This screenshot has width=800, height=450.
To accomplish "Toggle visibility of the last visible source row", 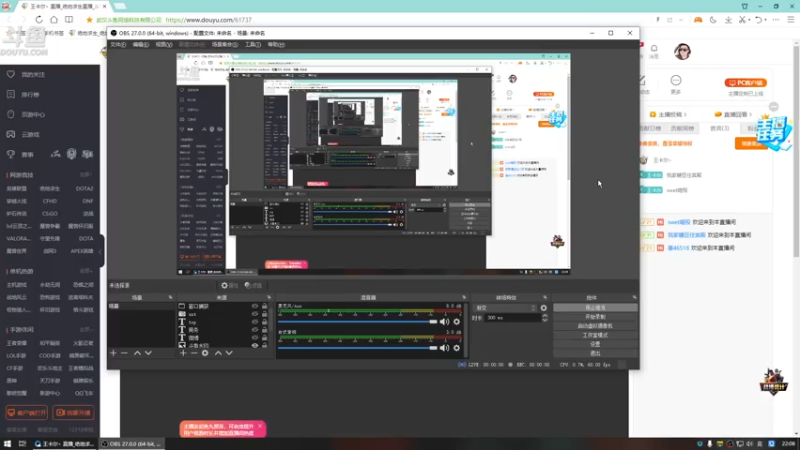I will (x=255, y=345).
